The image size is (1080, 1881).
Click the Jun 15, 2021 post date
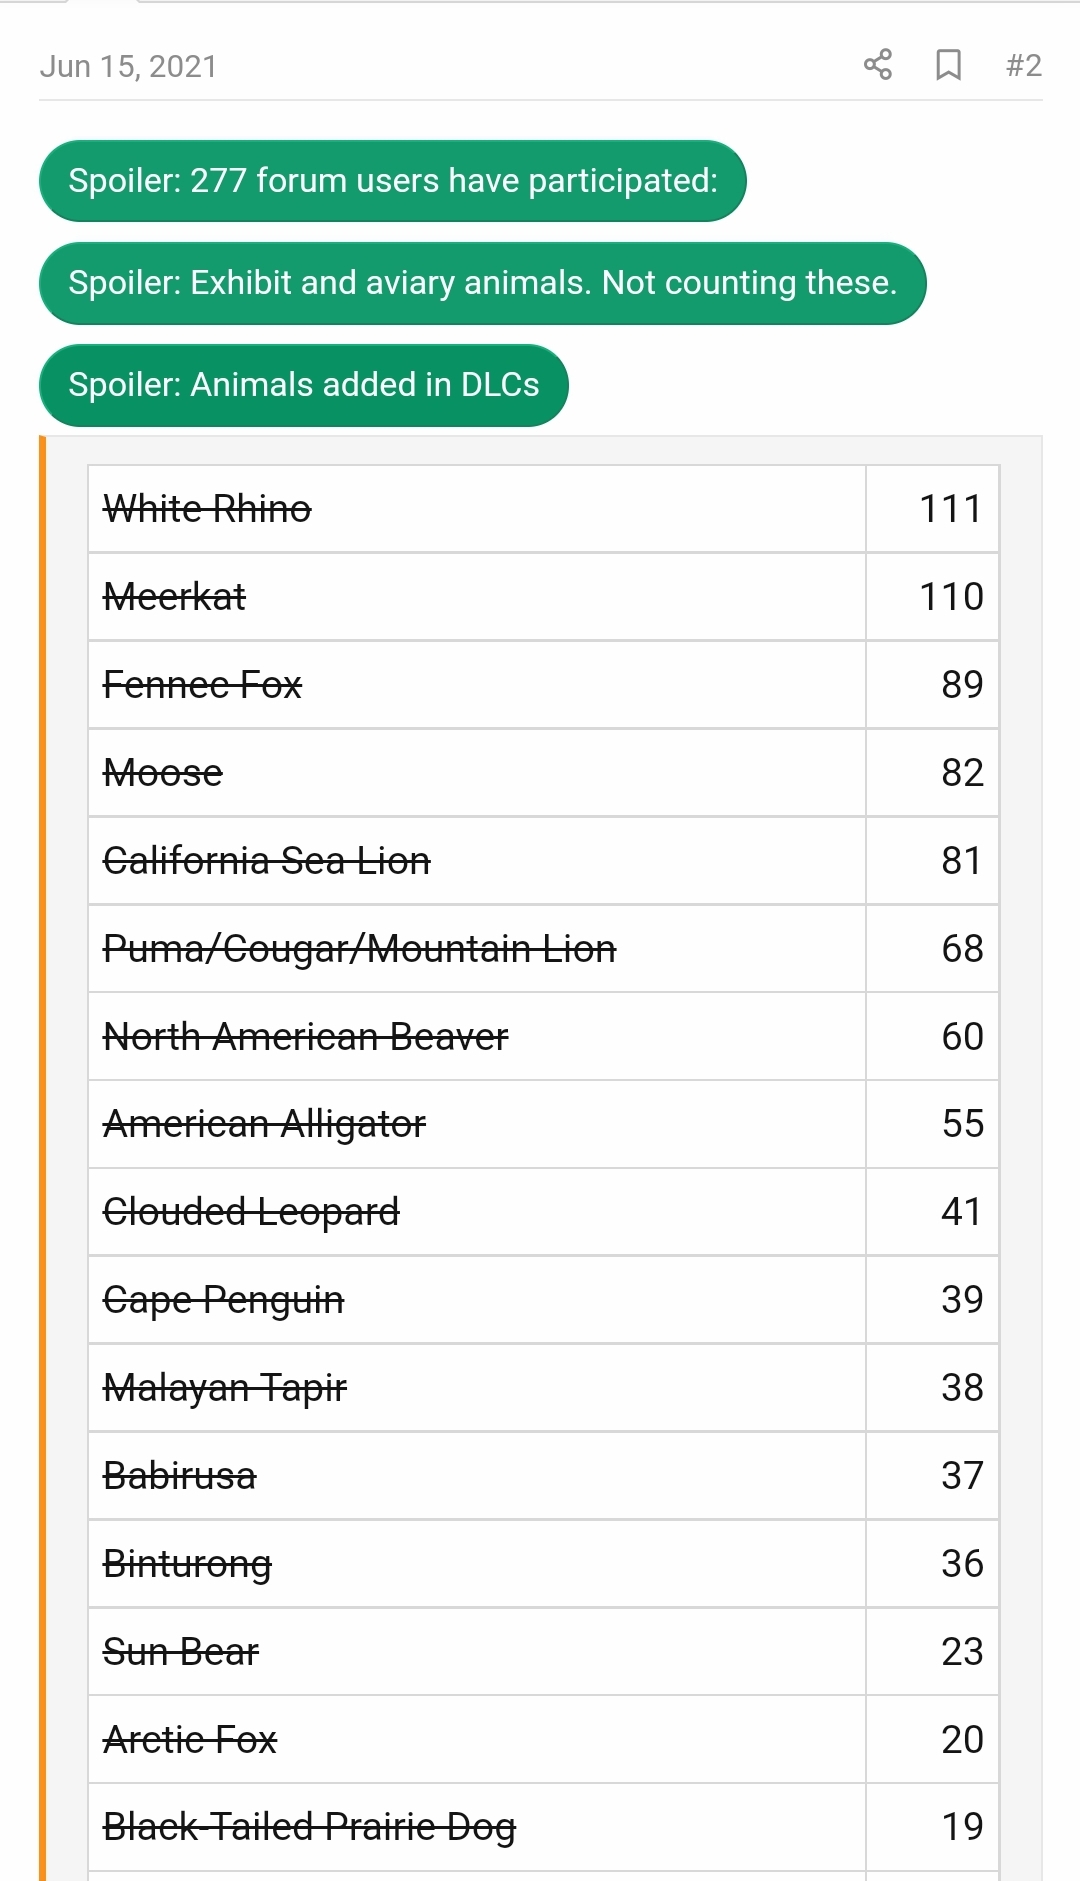(128, 66)
